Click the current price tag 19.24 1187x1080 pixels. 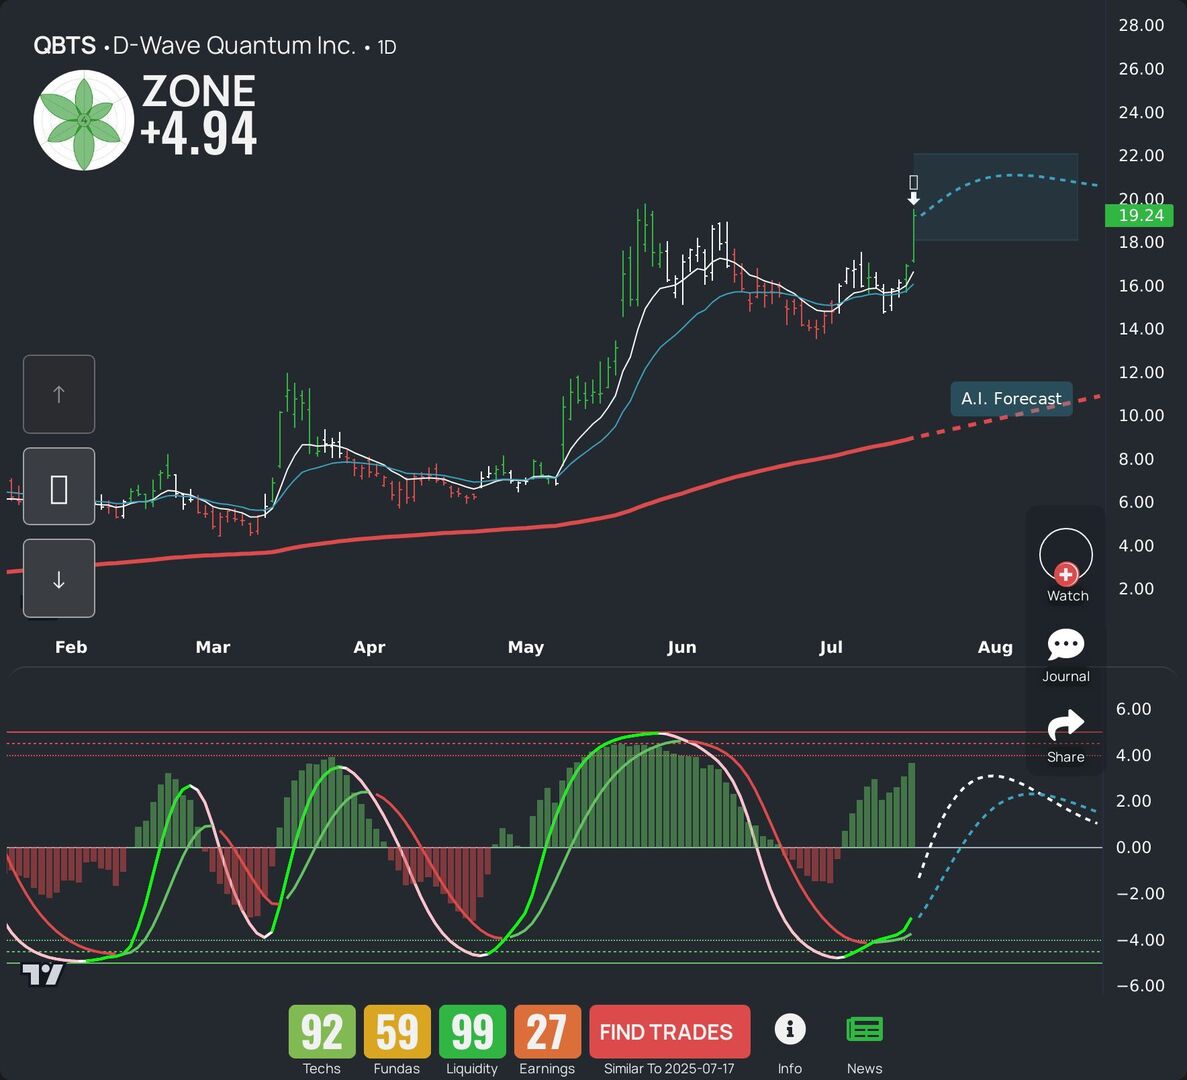coord(1139,216)
